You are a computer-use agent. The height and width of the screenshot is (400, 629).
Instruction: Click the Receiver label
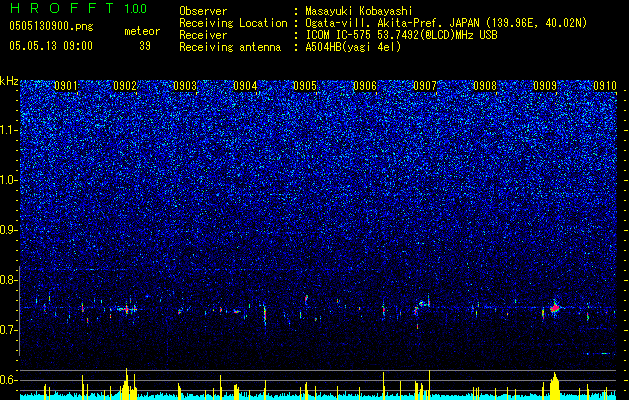203,35
